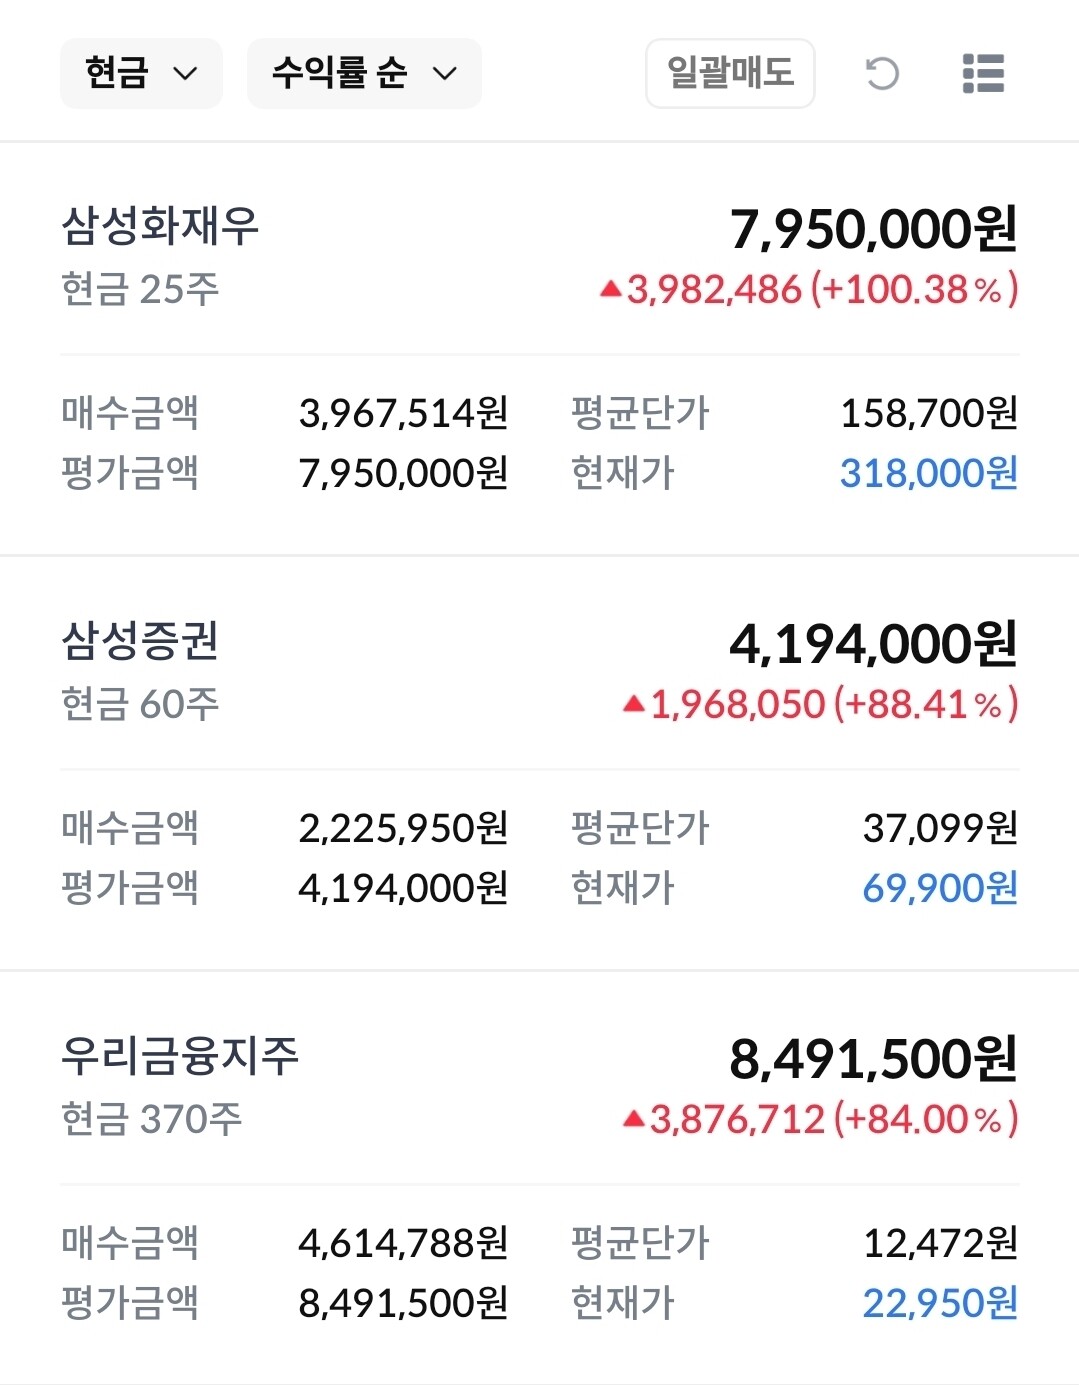1079x1385 pixels.
Task: Tap 삼성화재우 current price 318,000원
Action: 928,473
